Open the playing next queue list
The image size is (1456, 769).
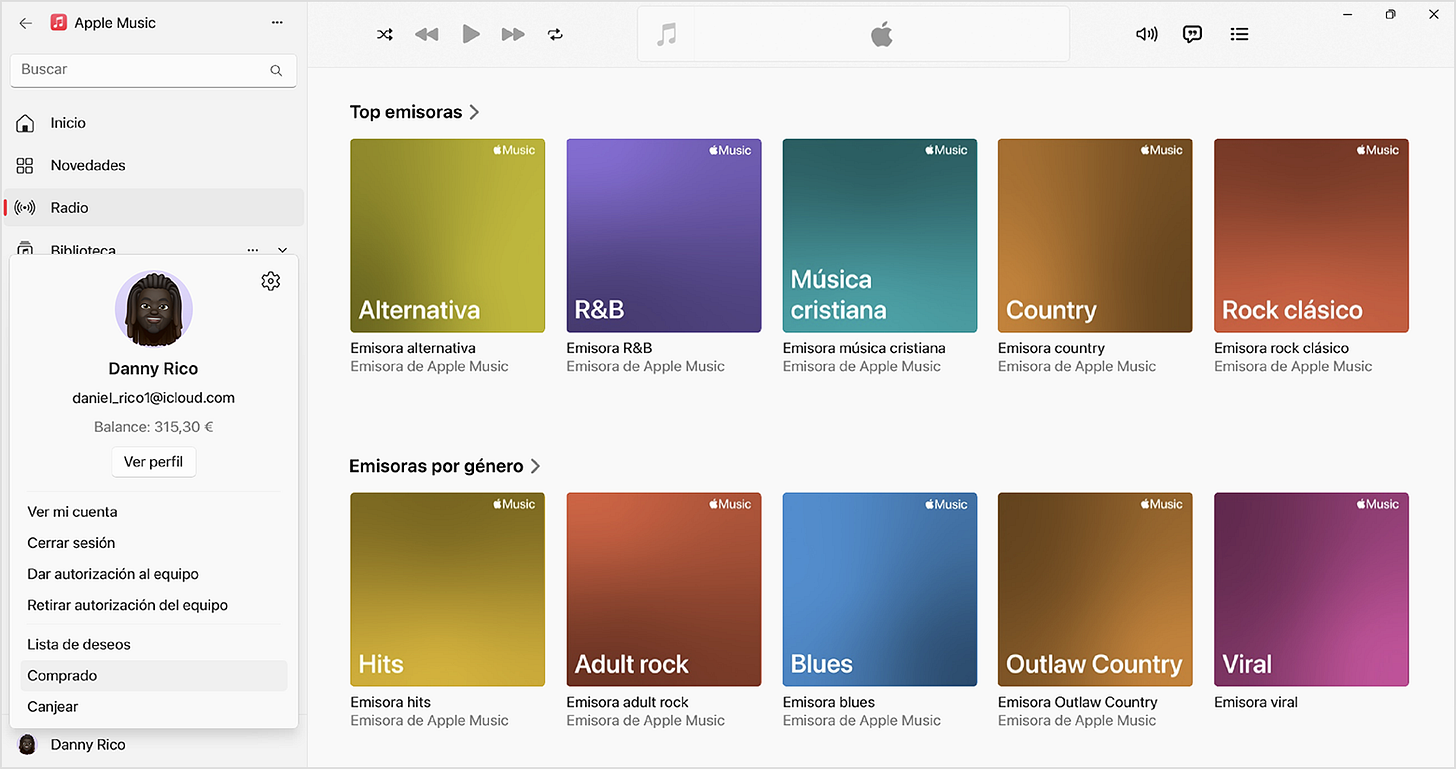[1239, 34]
